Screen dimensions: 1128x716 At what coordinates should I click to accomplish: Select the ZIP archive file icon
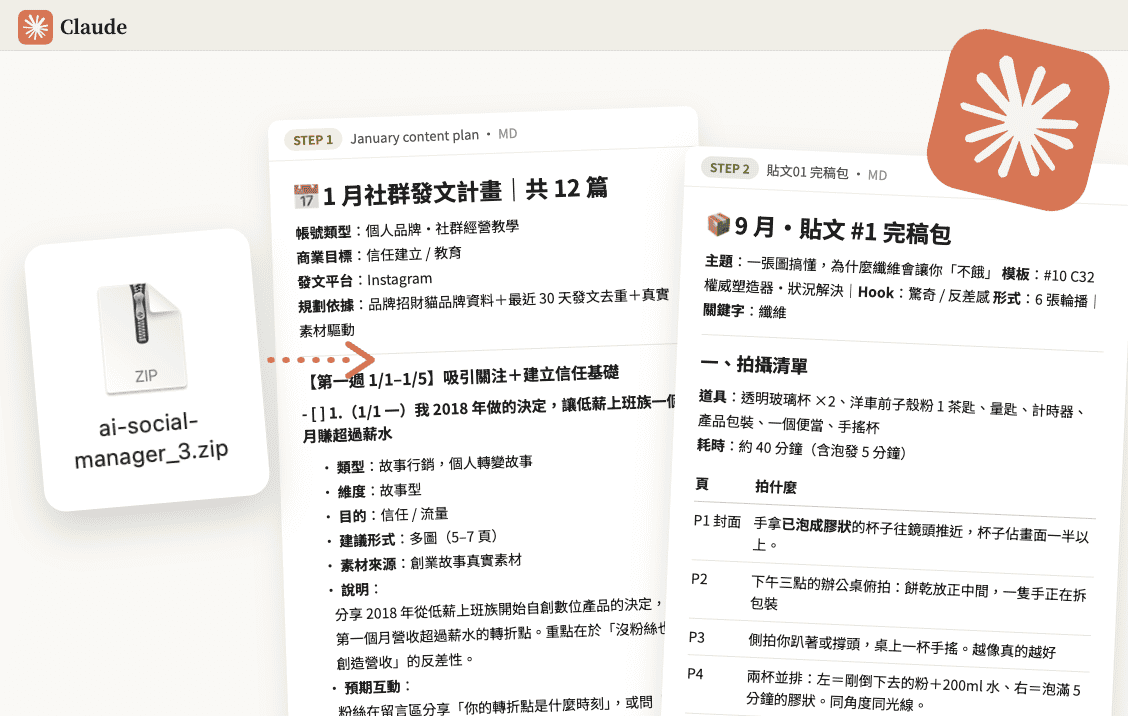click(x=142, y=338)
